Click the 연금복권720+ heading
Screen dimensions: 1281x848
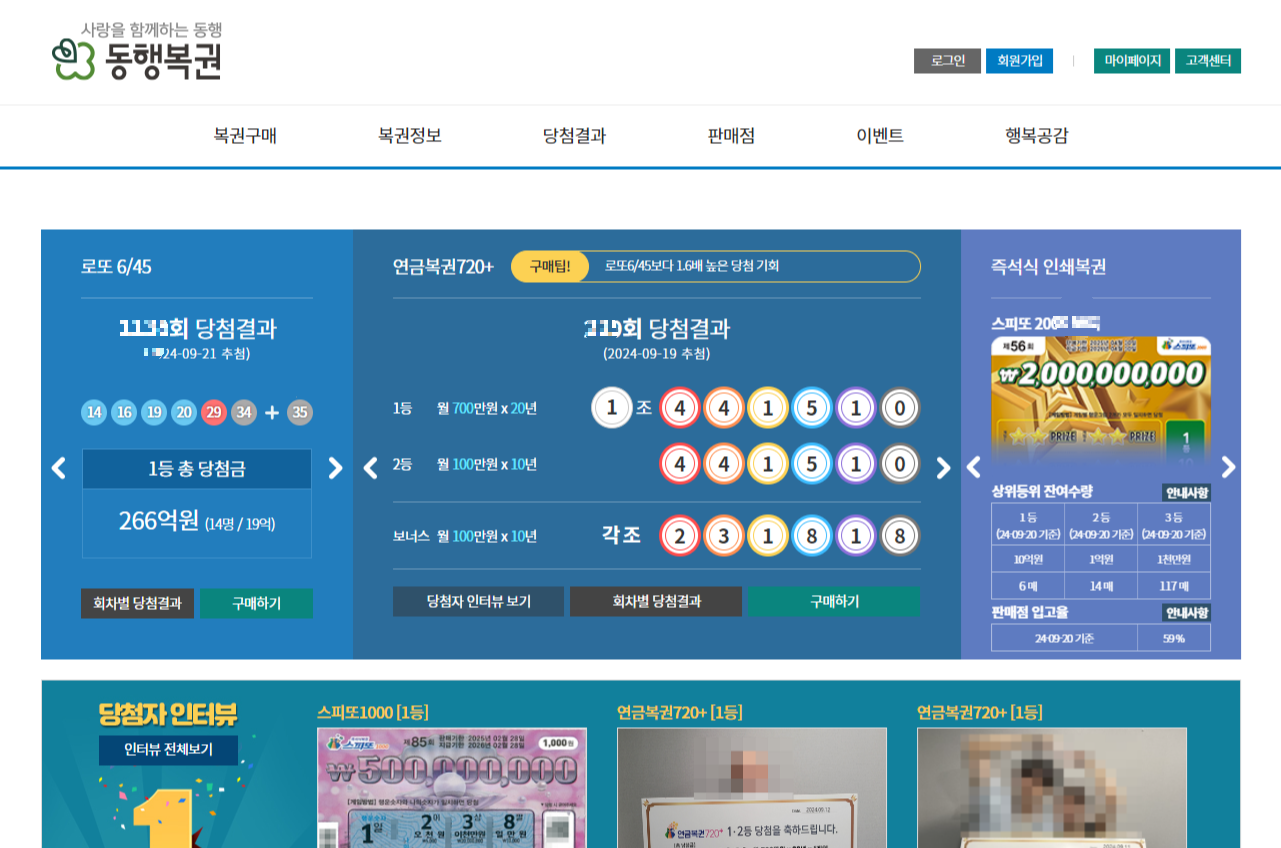[443, 267]
